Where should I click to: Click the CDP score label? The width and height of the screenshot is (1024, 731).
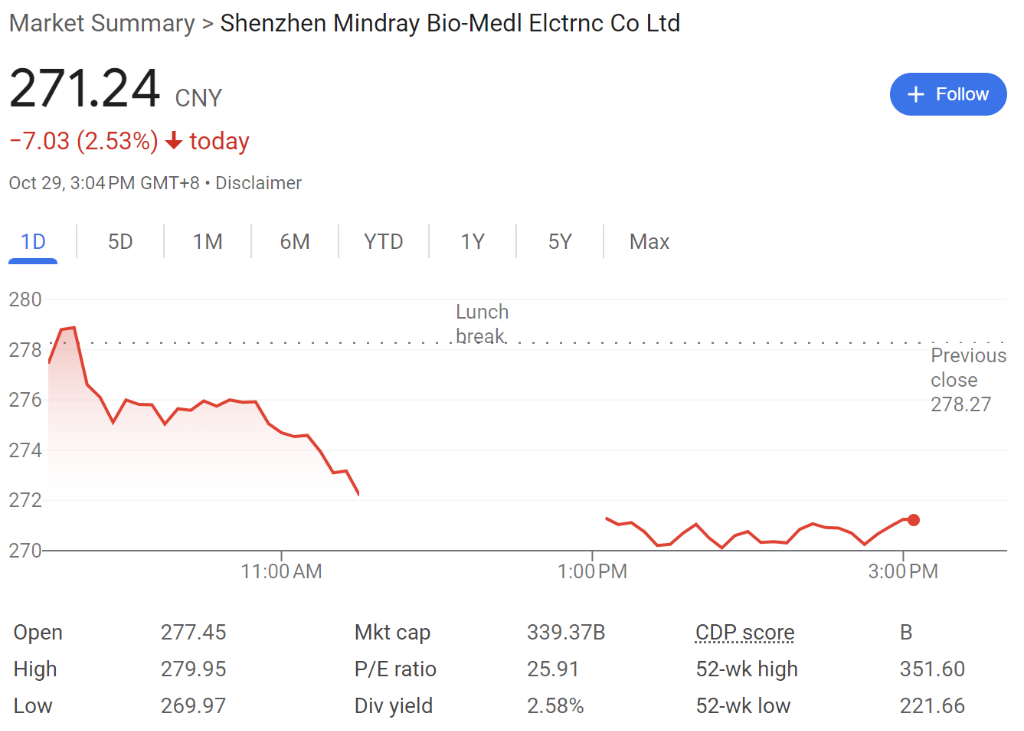pos(745,632)
